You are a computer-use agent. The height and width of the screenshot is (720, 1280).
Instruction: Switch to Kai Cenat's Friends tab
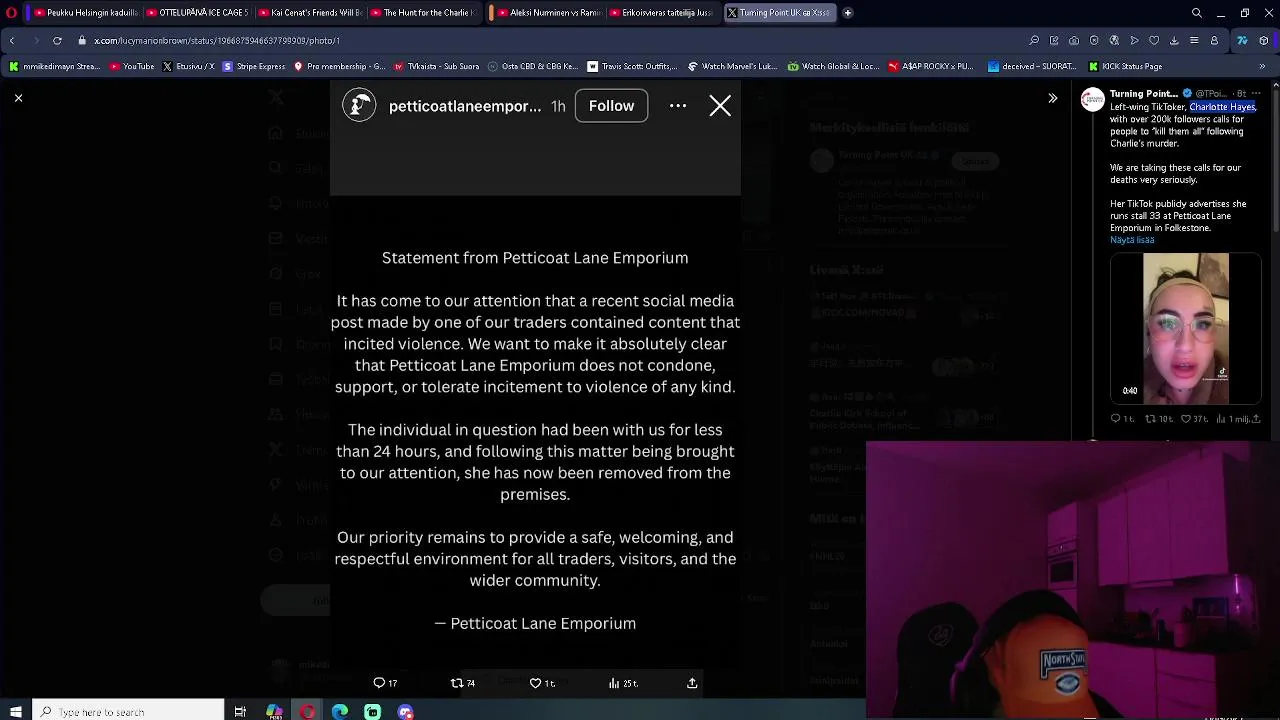point(308,13)
